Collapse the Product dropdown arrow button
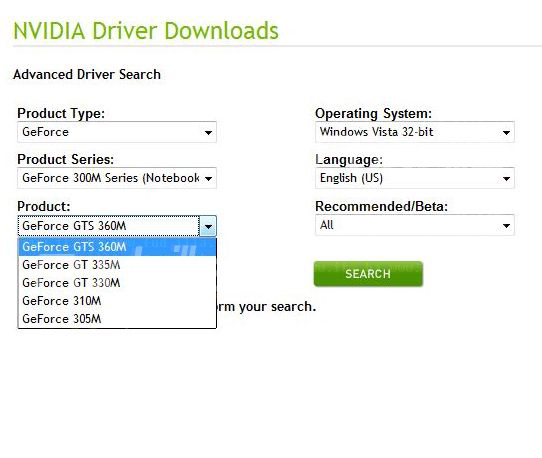542x458 pixels. tap(208, 226)
